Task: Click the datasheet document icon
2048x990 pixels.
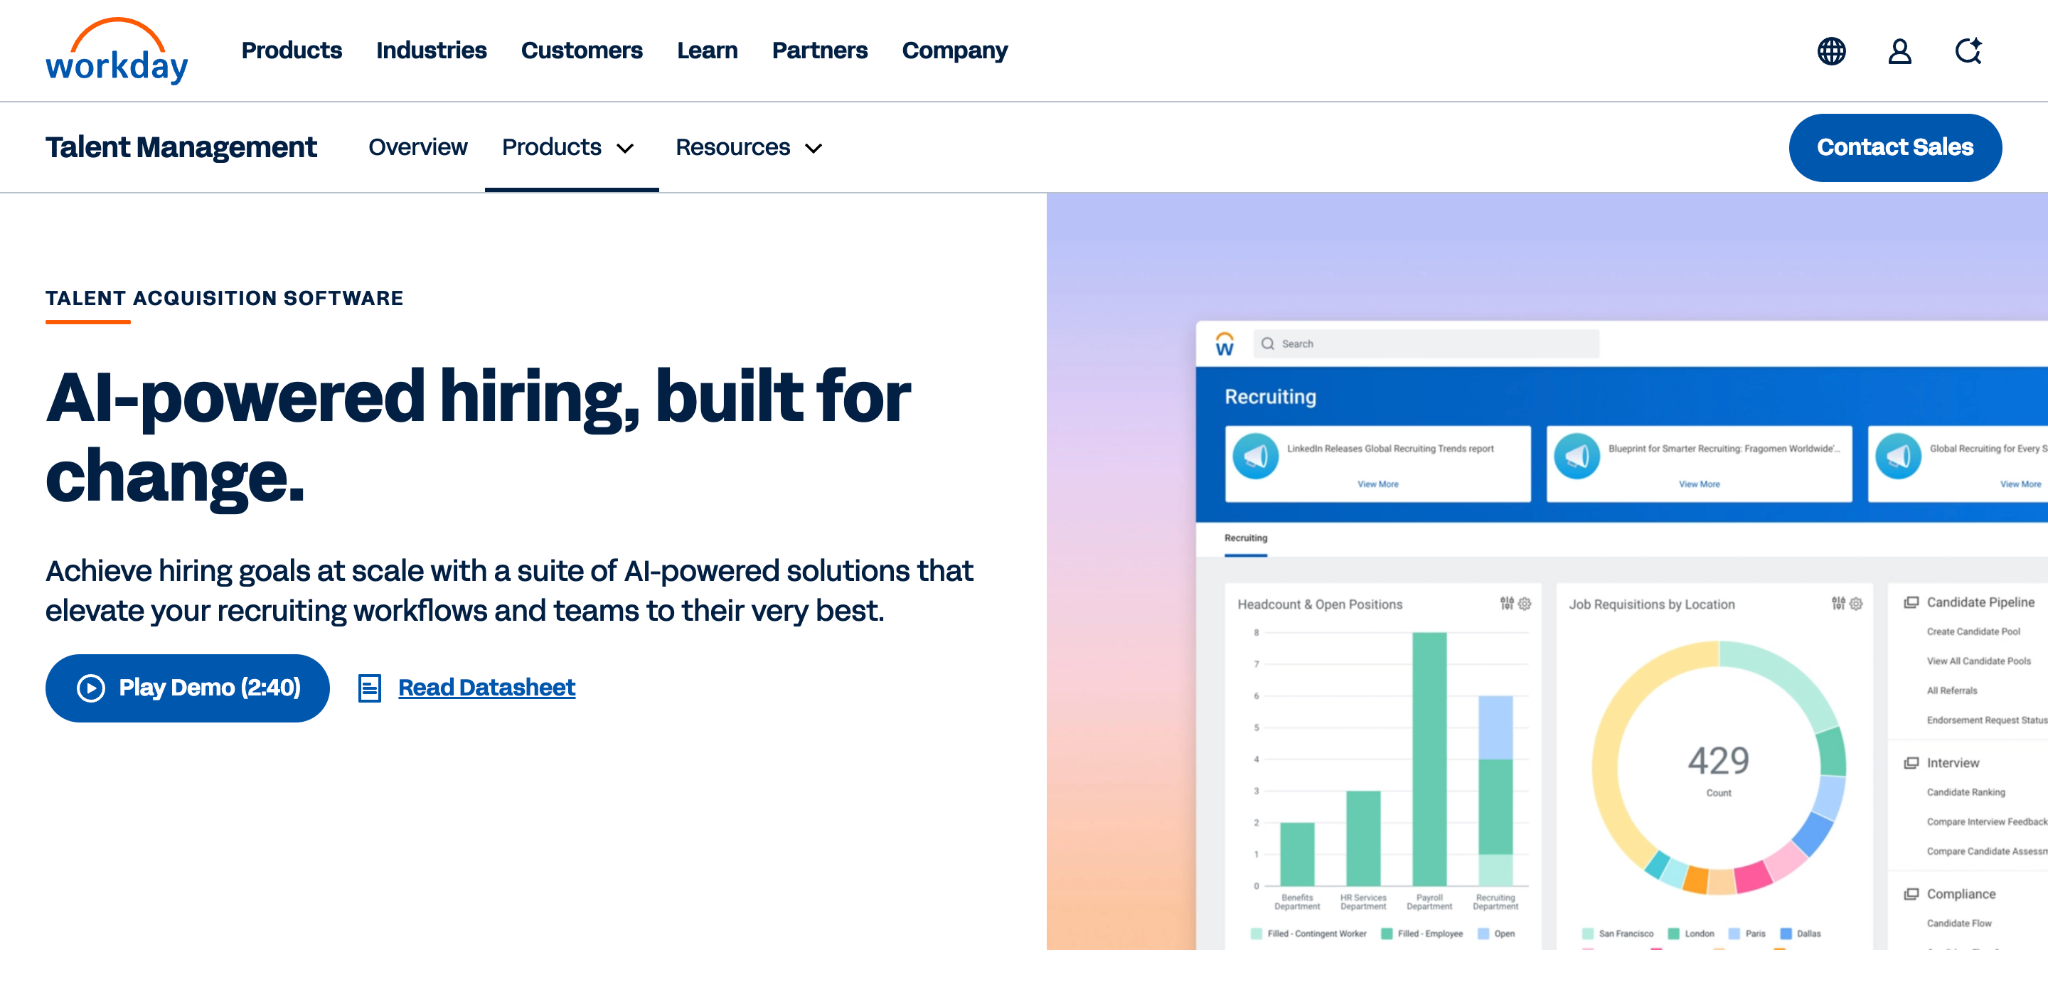Action: coord(369,688)
